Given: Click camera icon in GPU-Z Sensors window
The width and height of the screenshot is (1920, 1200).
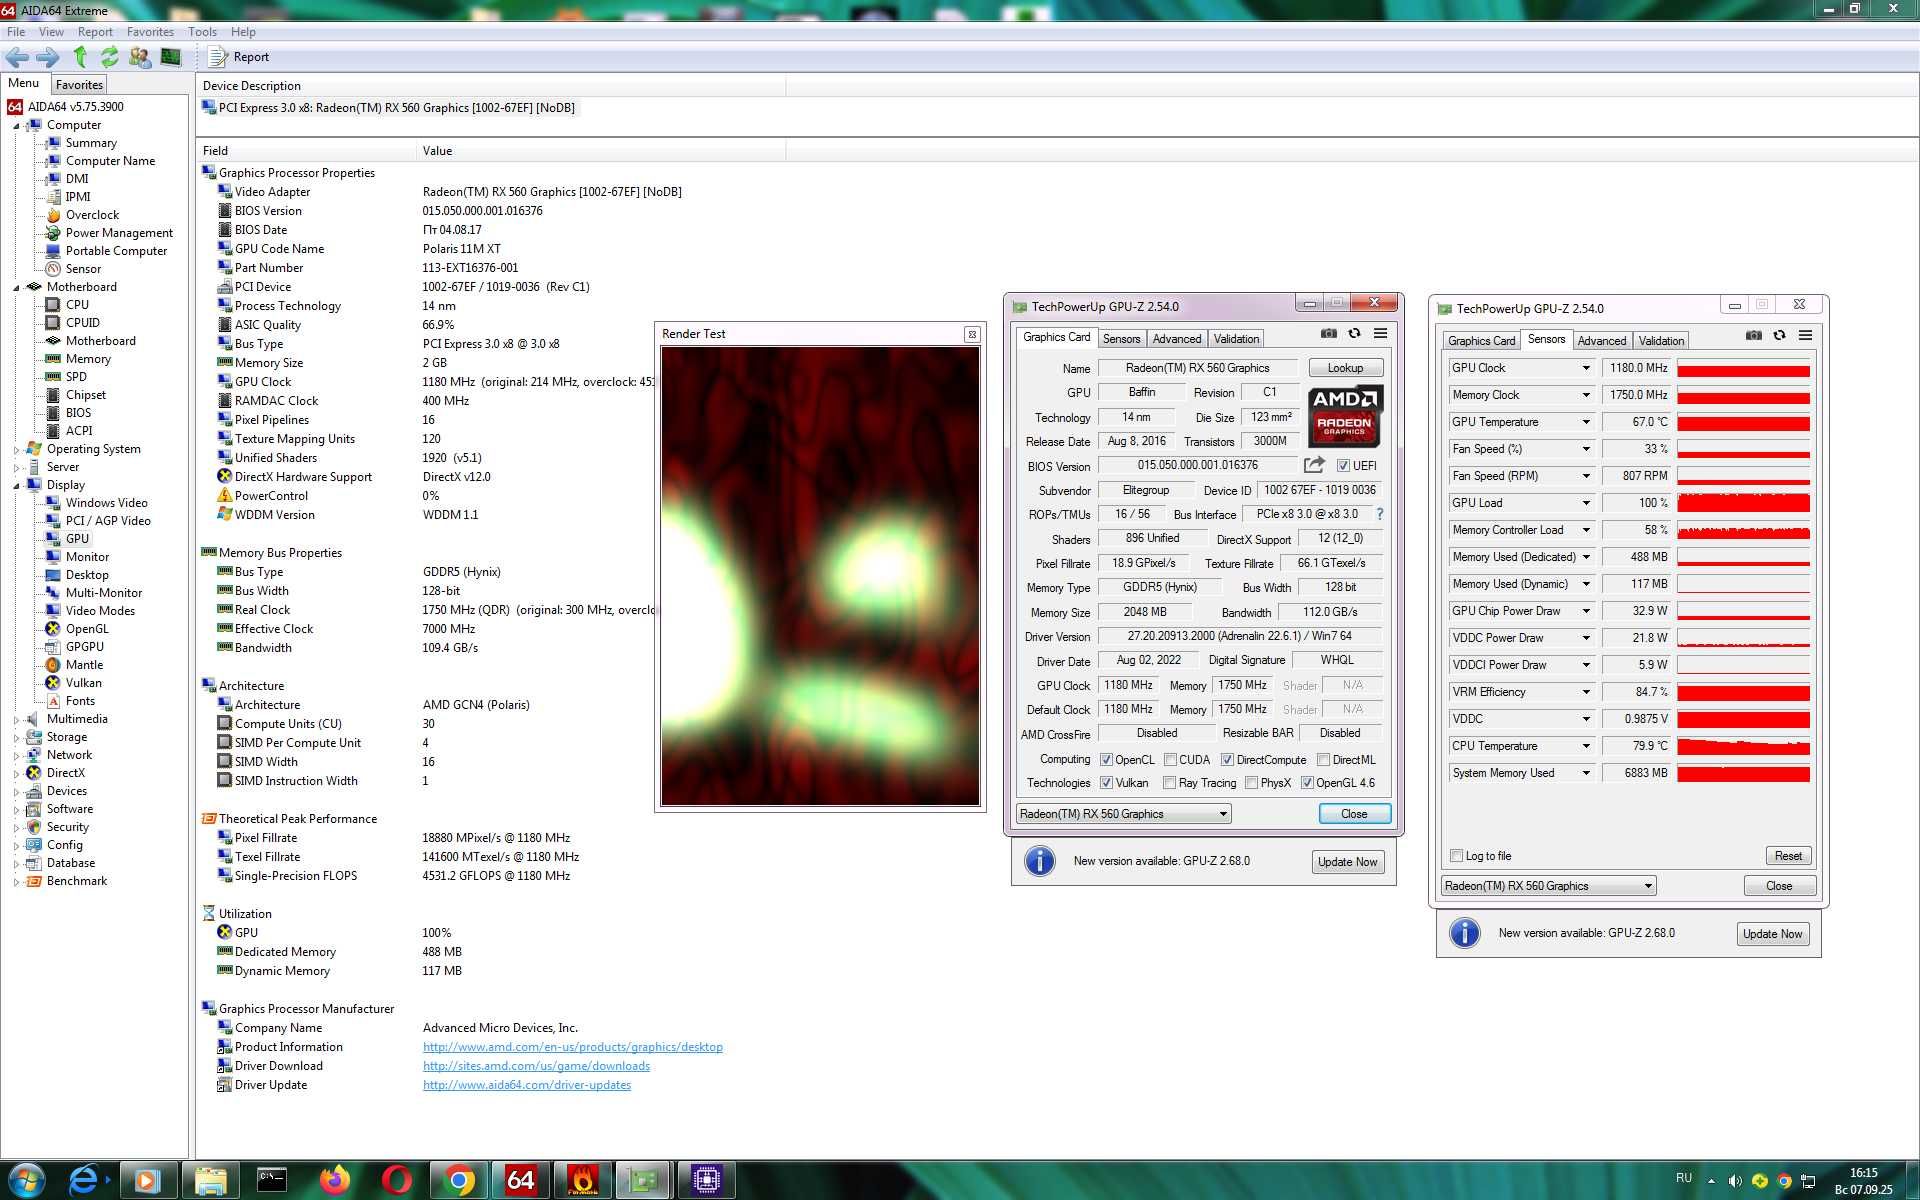Looking at the screenshot, I should [1753, 336].
